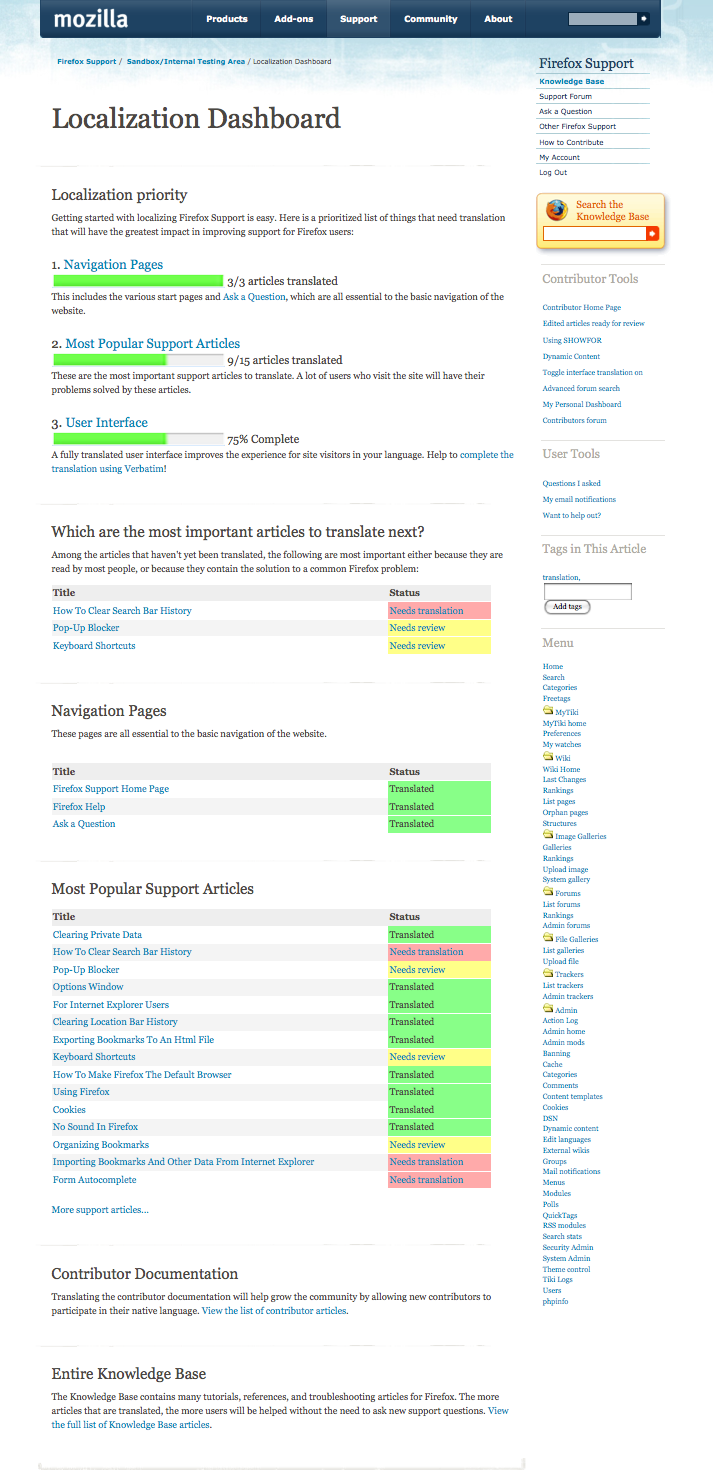Click Log Out in sidebar

pos(553,172)
